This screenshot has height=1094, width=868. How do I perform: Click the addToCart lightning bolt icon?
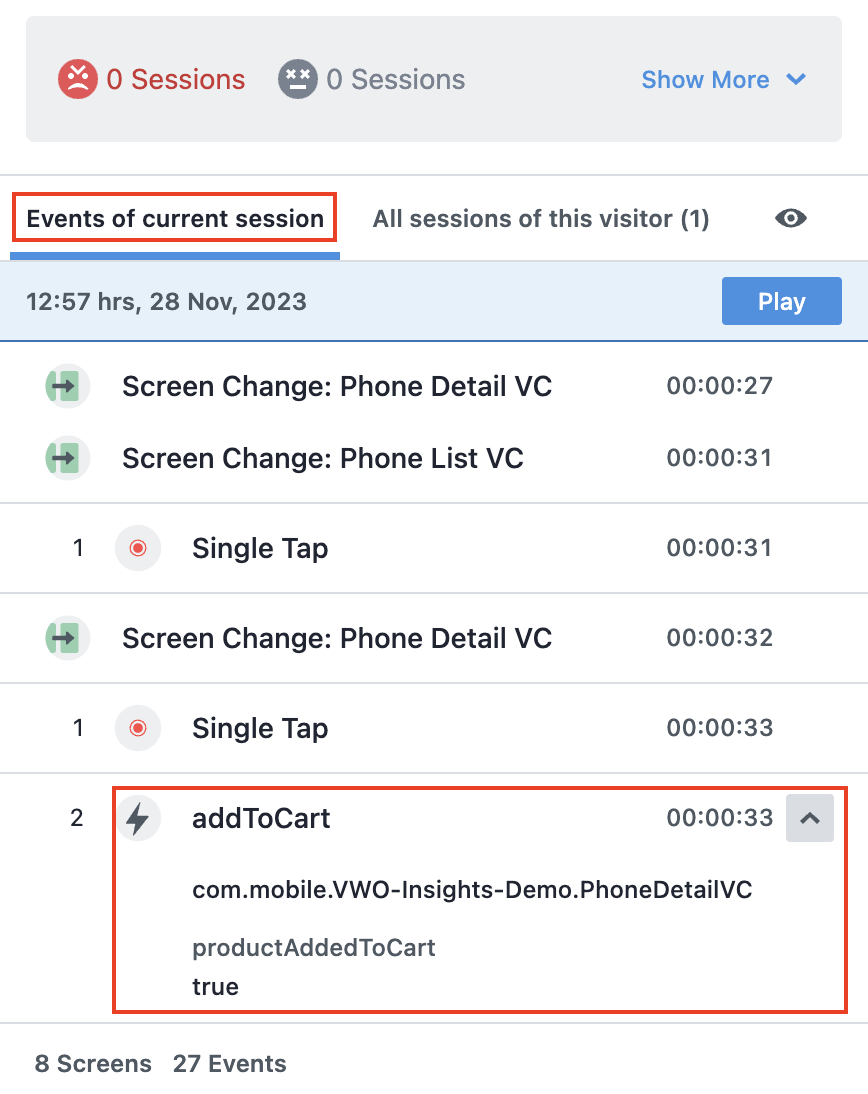point(138,818)
